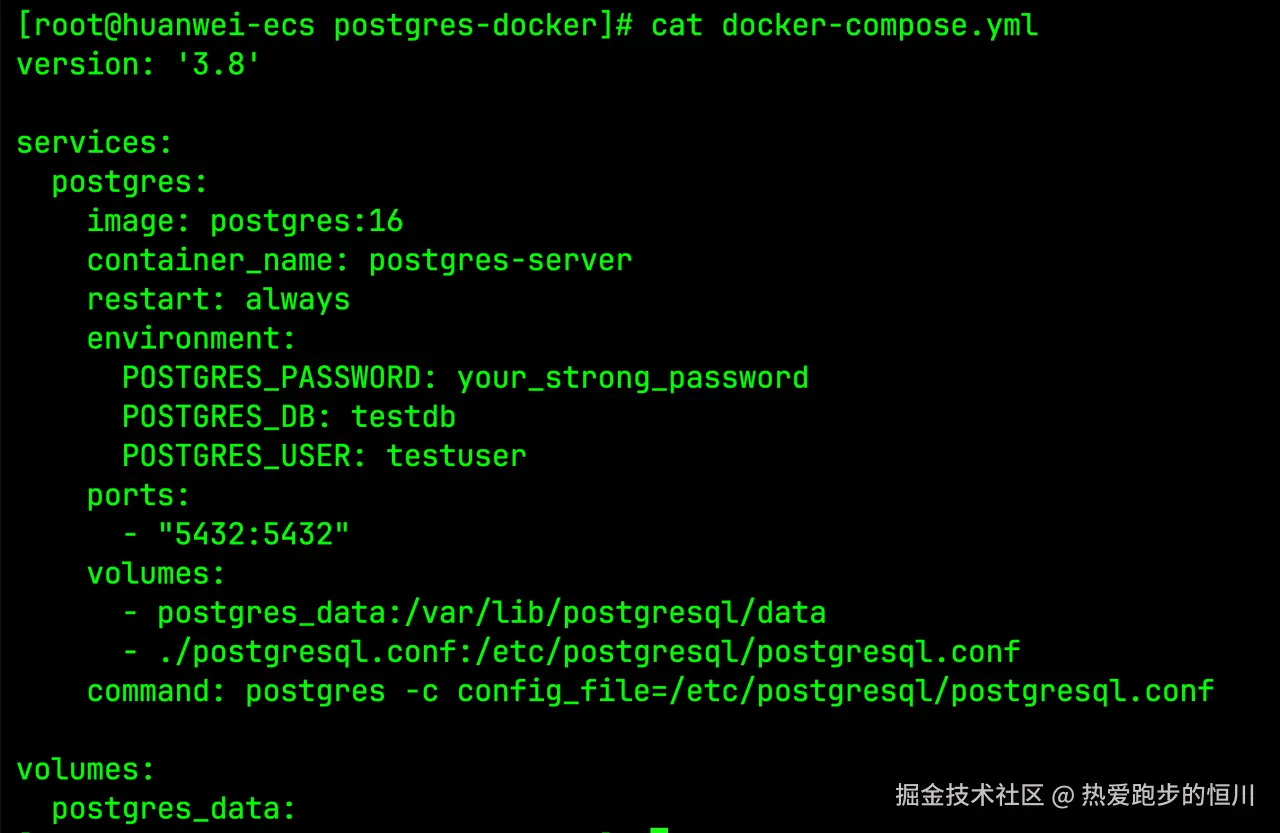Click the config_file=/etc/postgresql/postgresql.conf argument
The height and width of the screenshot is (833, 1280).
pos(835,691)
